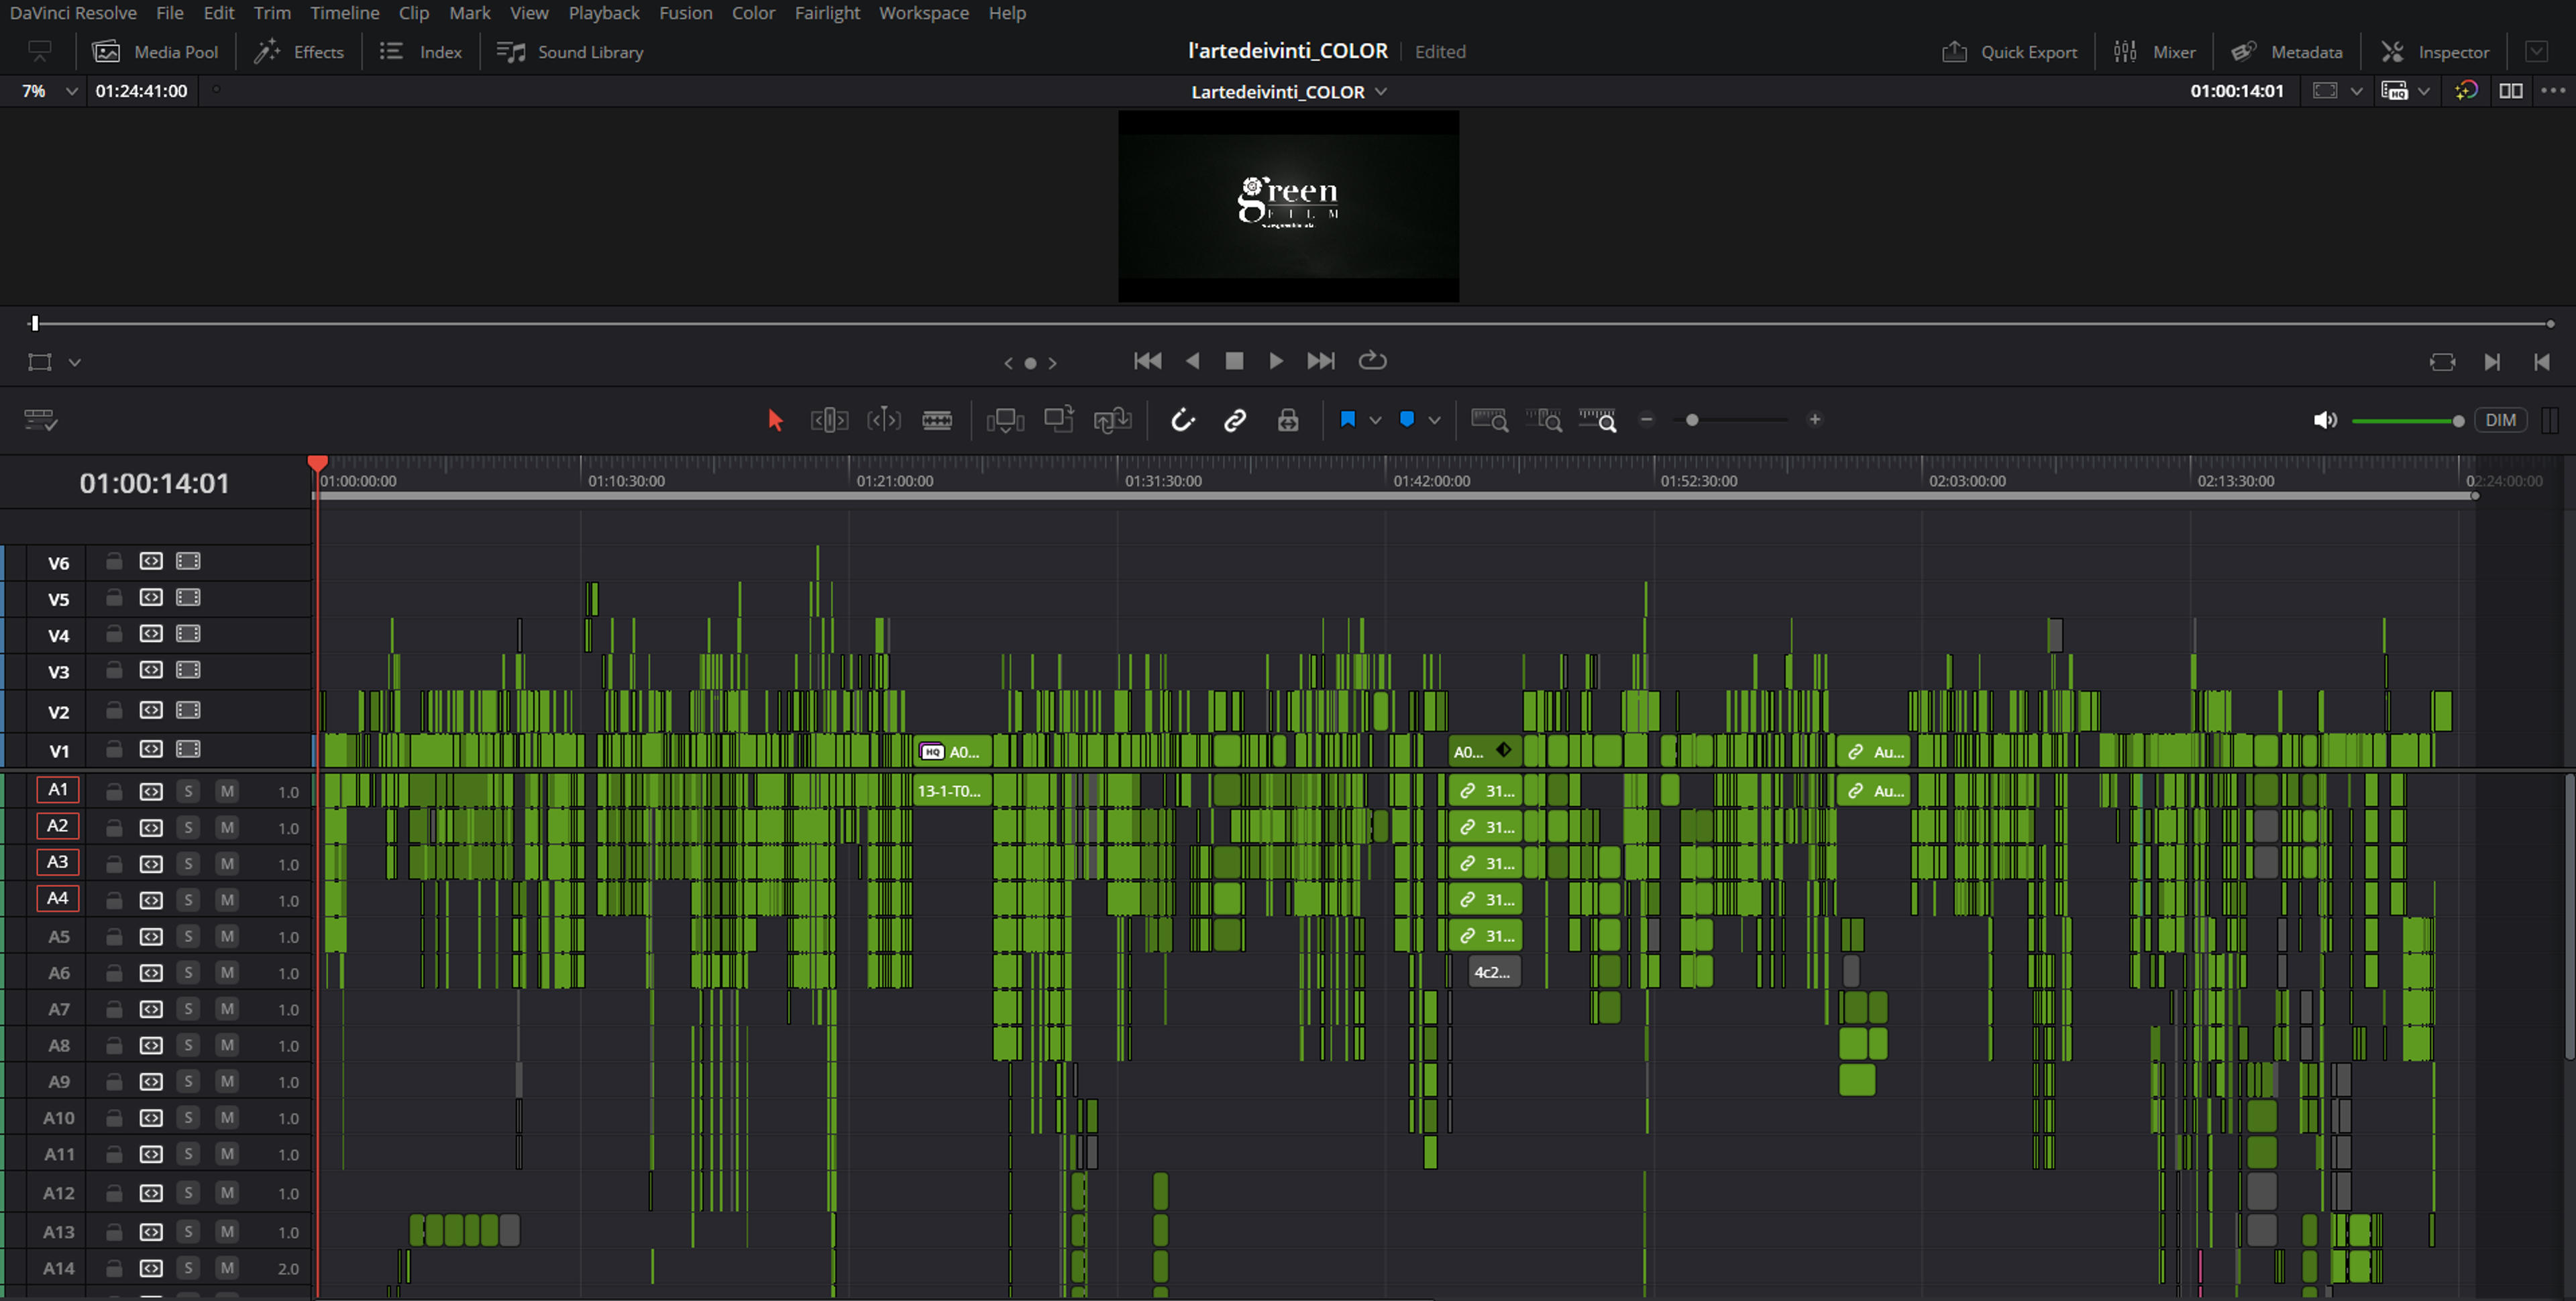2576x1301 pixels.
Task: Mute the speaker volume icon
Action: pos(2325,420)
